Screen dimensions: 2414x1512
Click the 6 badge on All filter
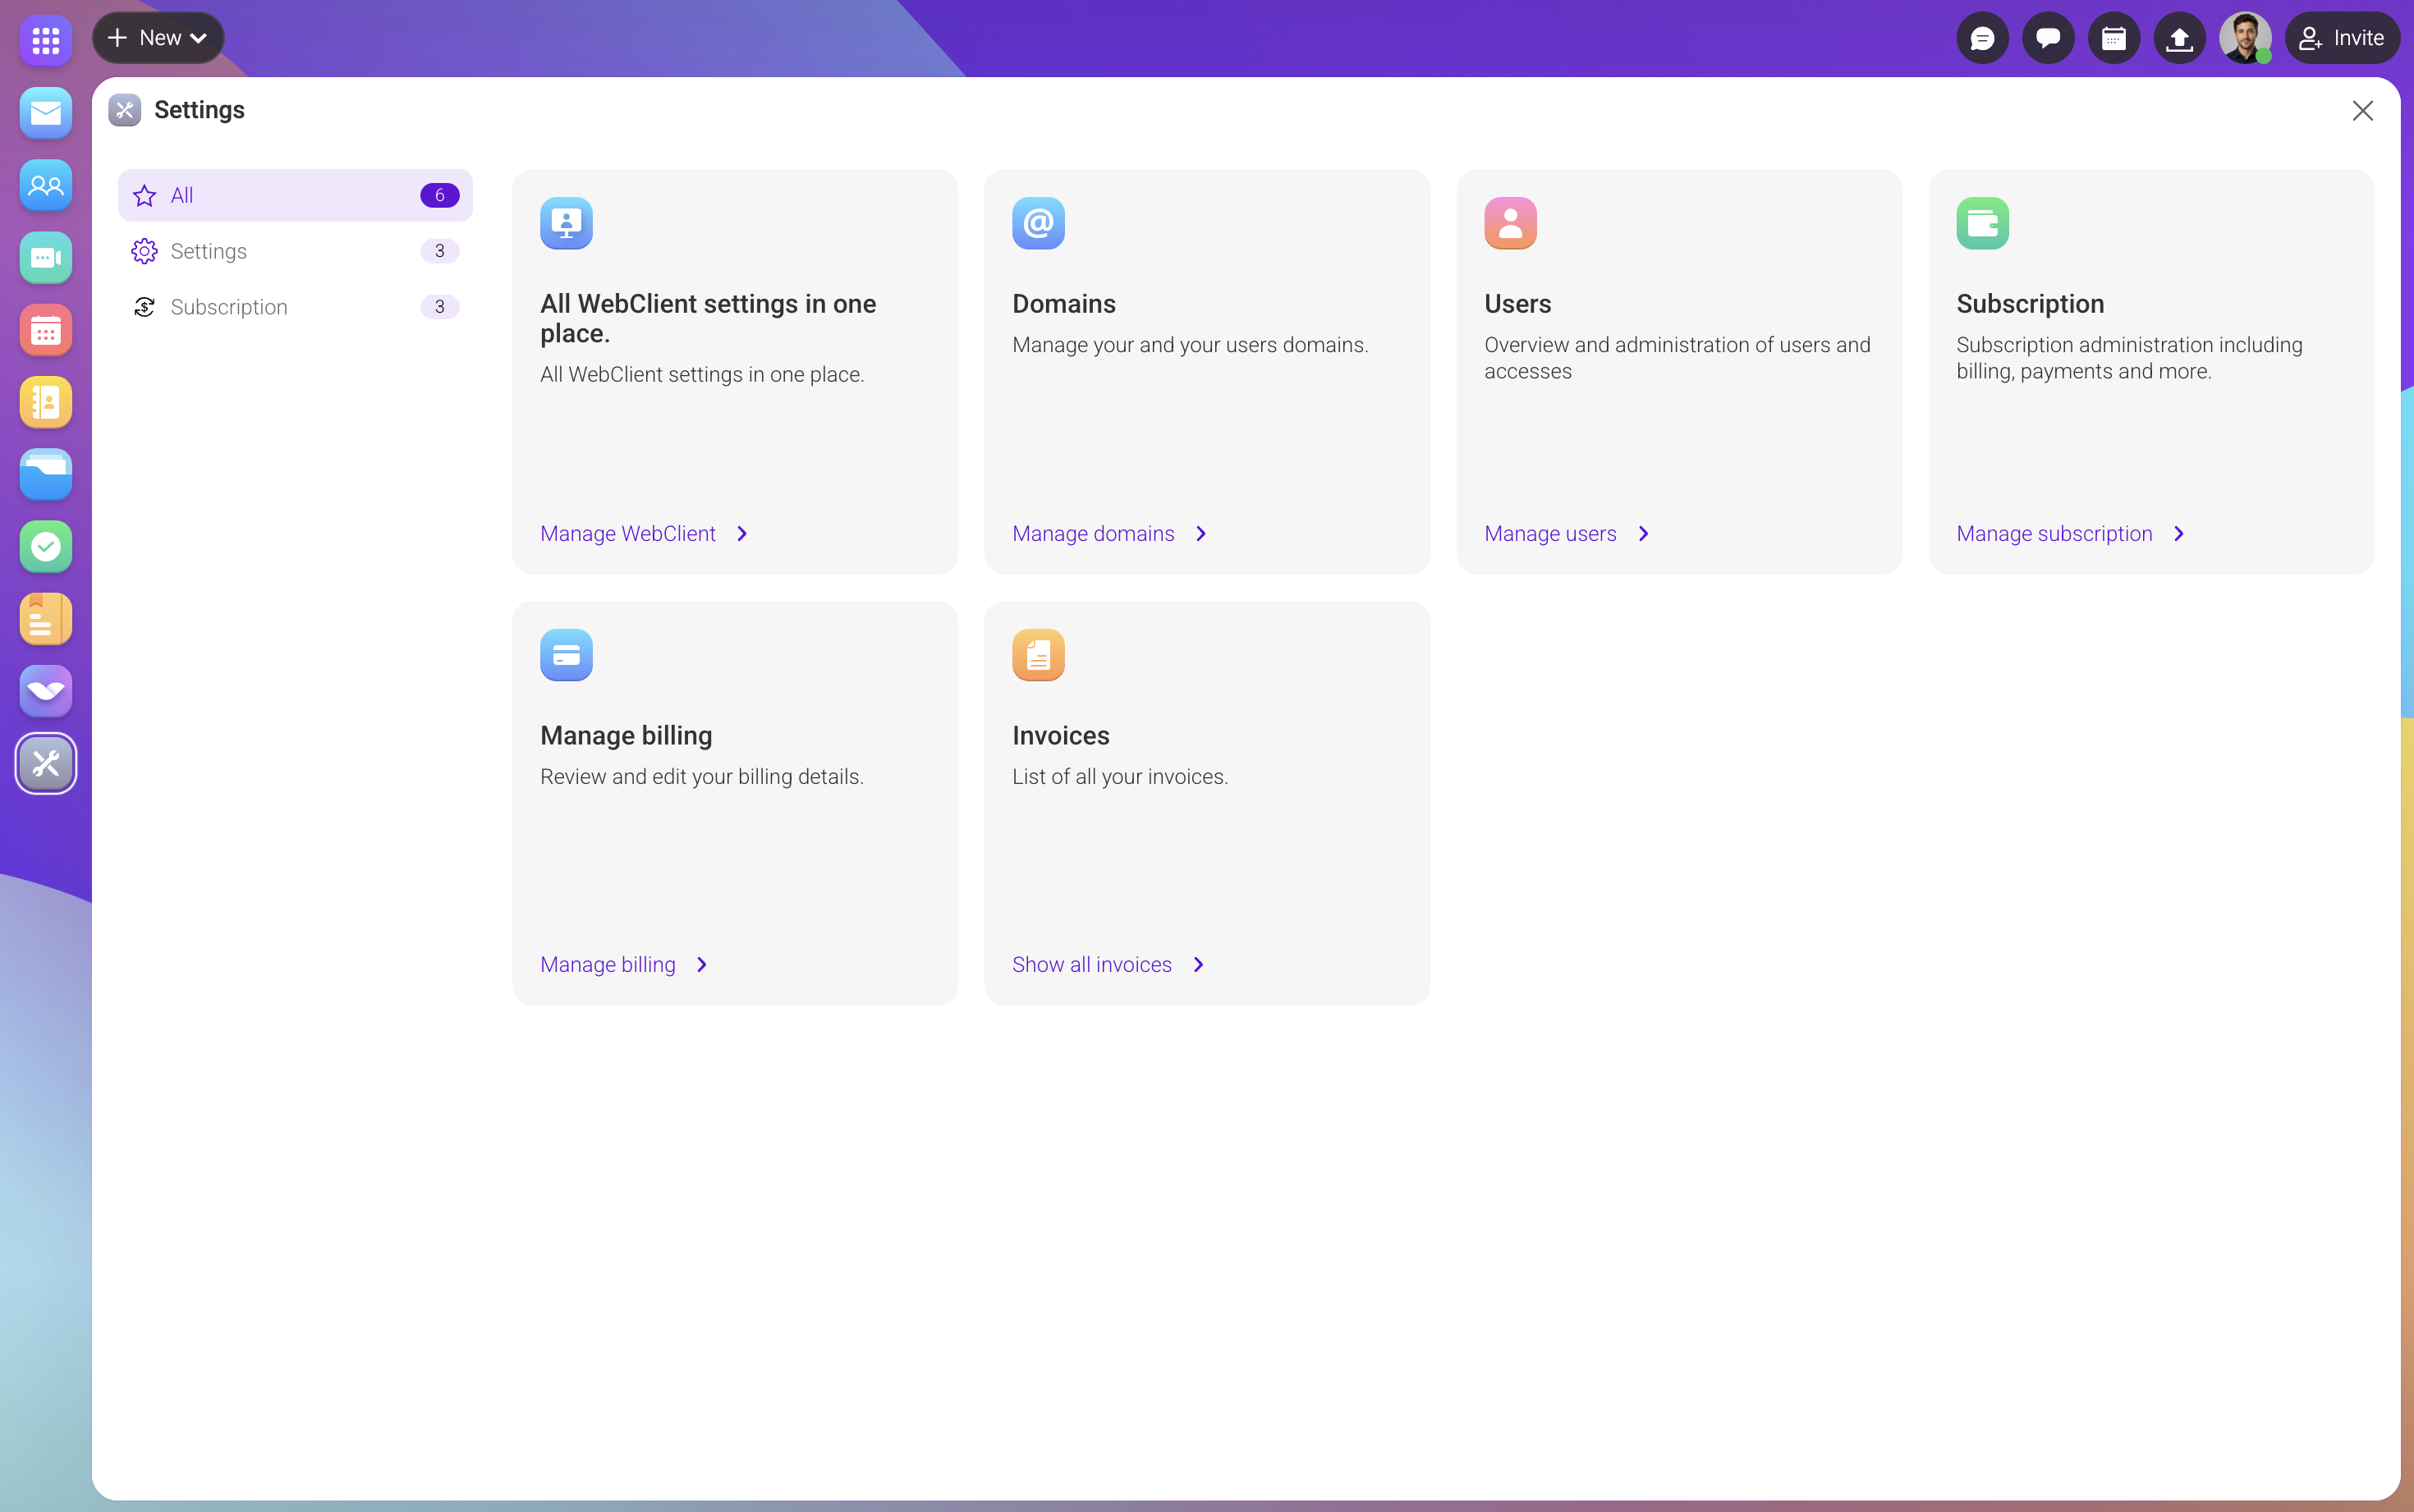(440, 195)
